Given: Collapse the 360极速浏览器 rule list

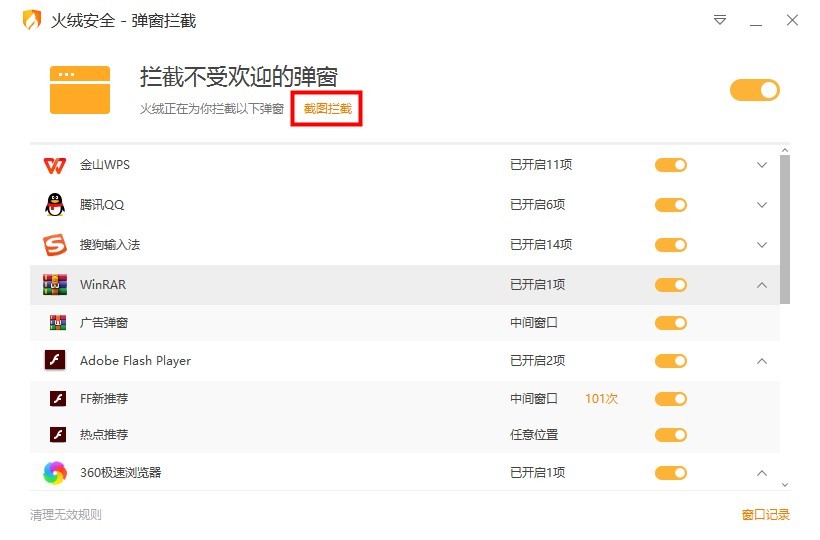Looking at the screenshot, I should [x=762, y=473].
